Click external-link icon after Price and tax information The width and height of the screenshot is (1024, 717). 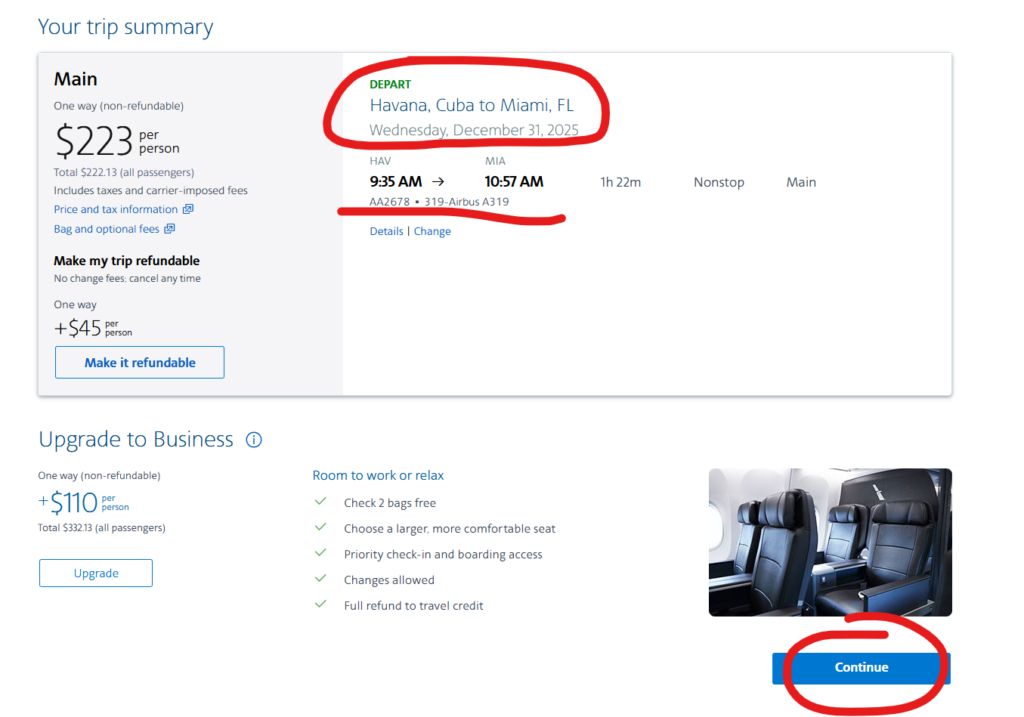coord(188,210)
